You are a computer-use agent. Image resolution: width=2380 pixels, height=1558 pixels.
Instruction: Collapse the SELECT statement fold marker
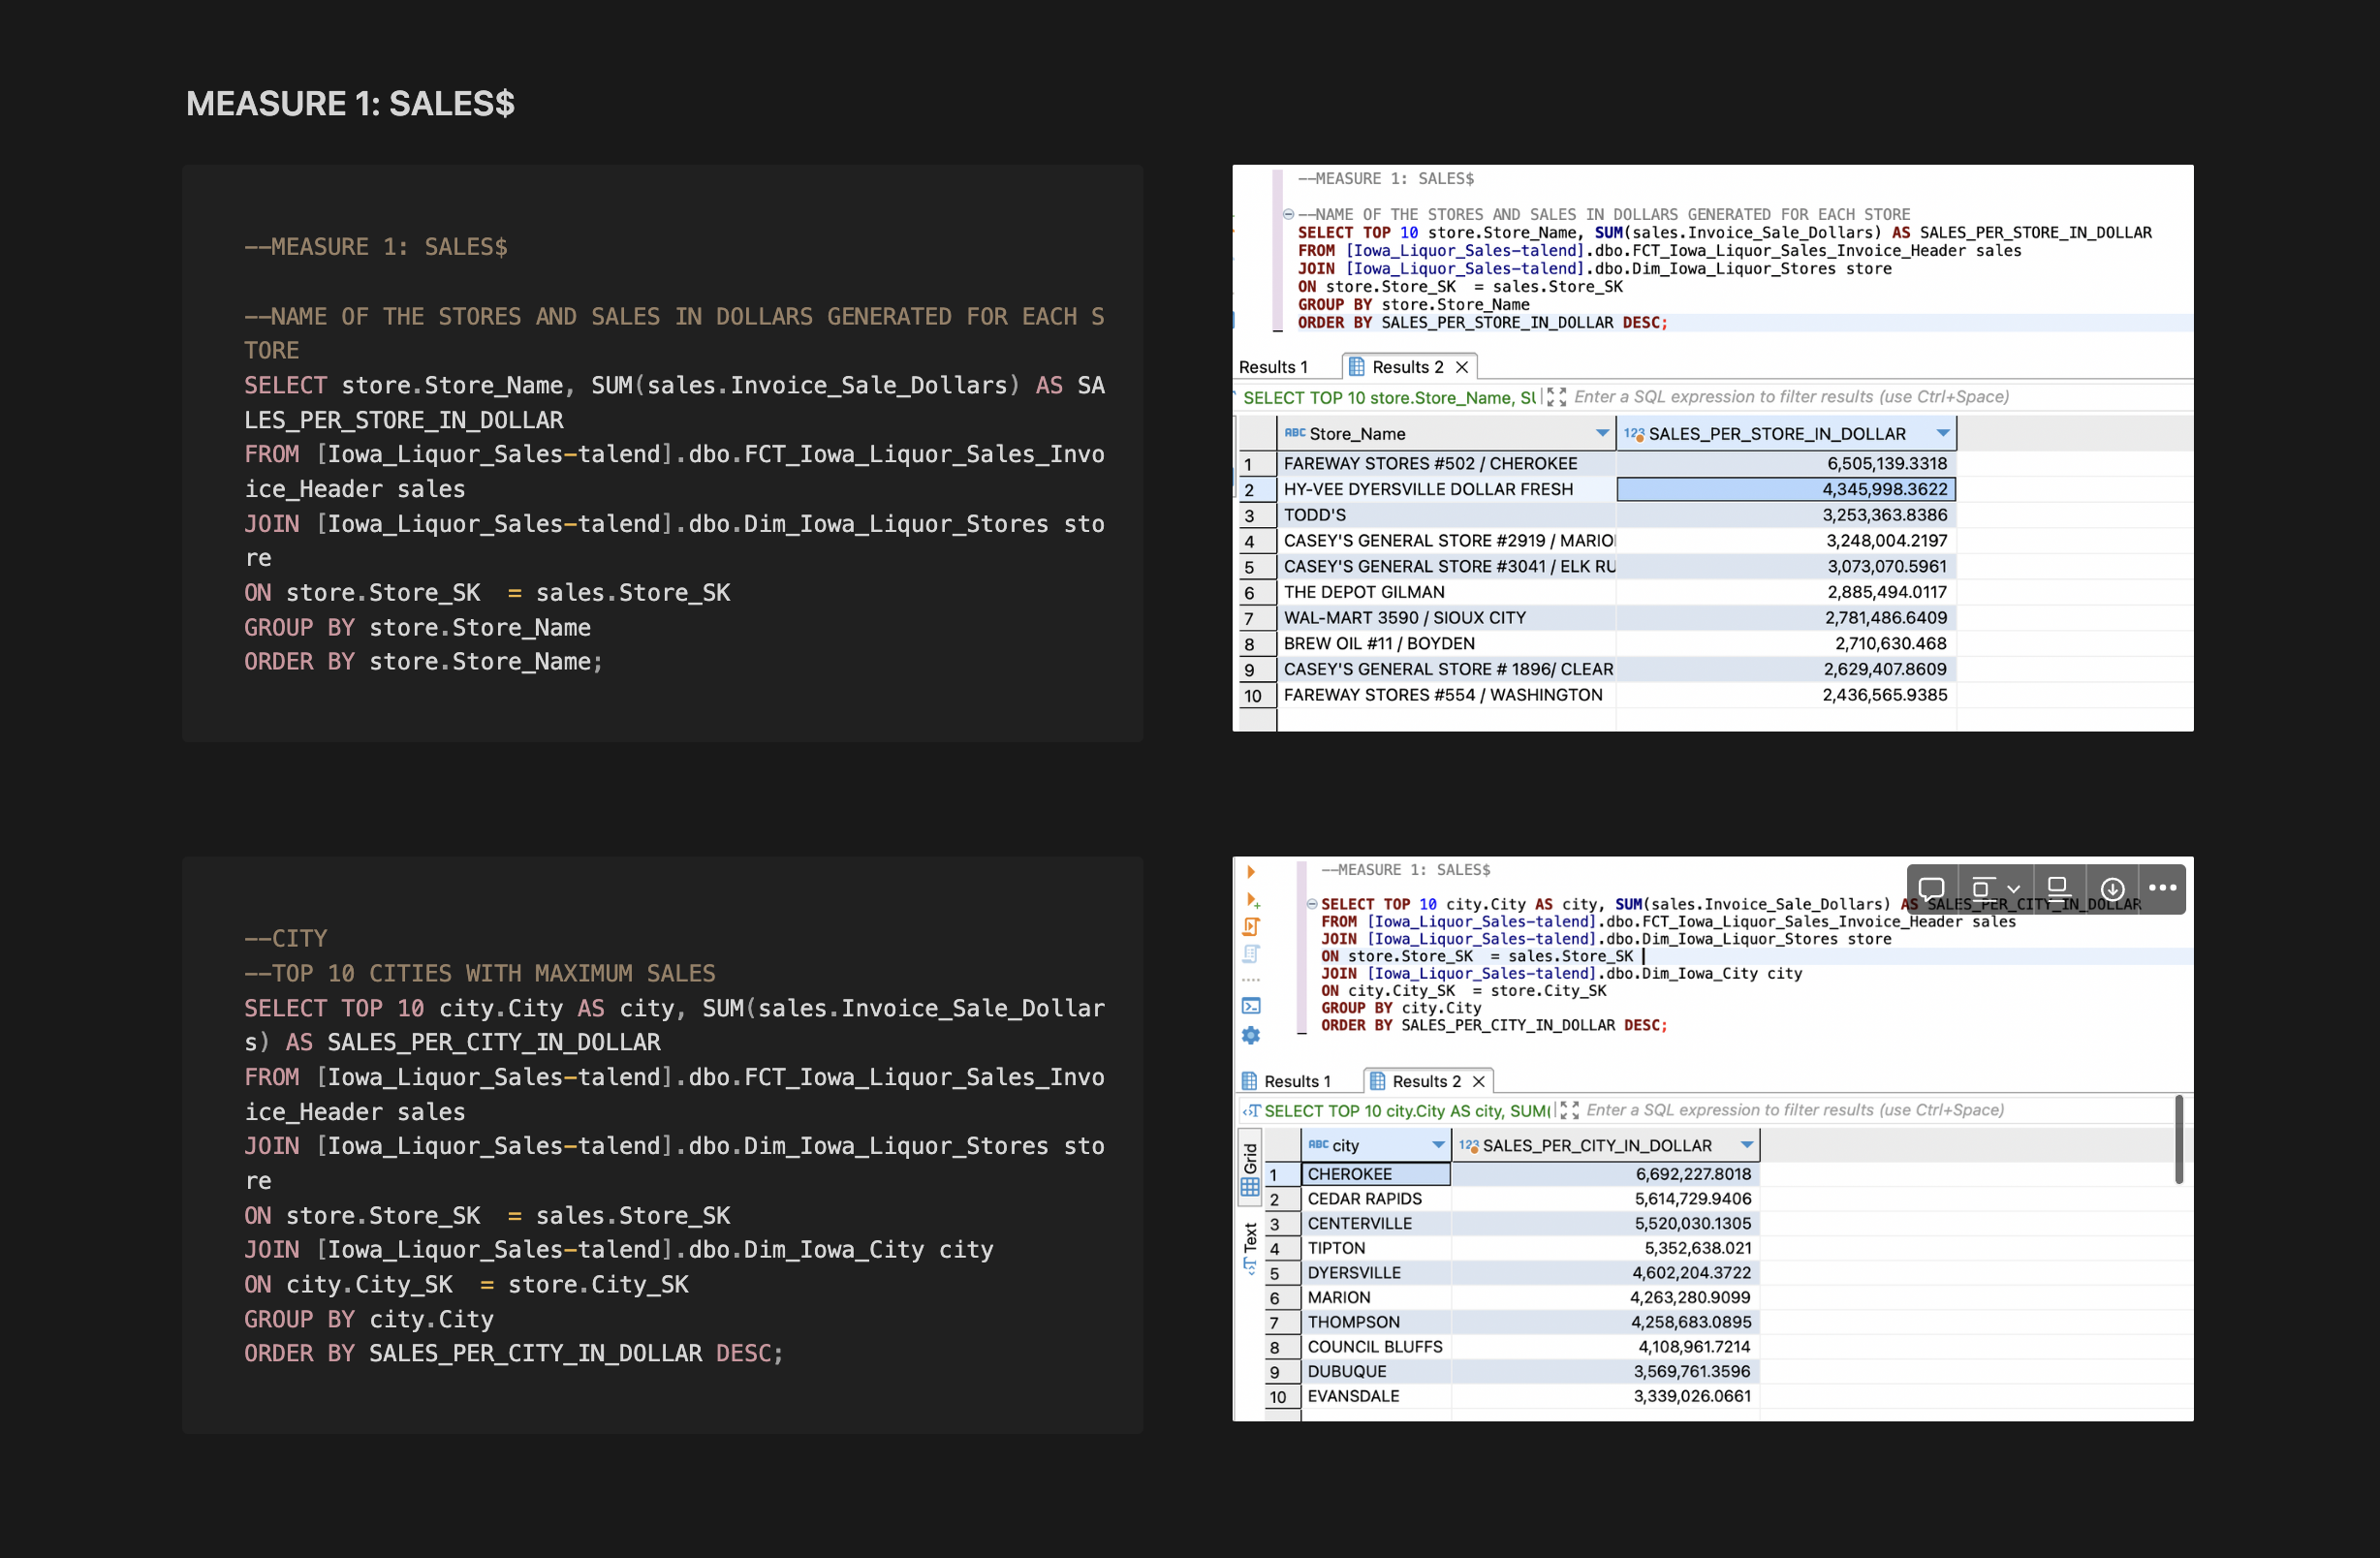1311,903
